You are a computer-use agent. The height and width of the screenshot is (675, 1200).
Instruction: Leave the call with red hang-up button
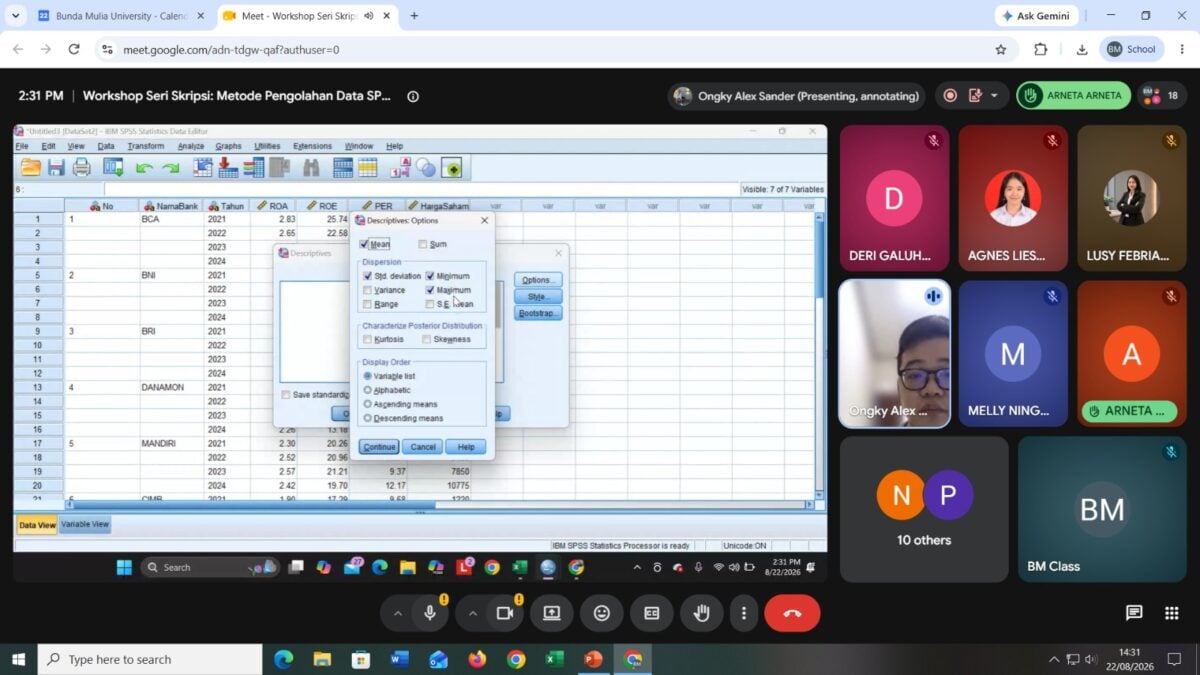coord(792,613)
